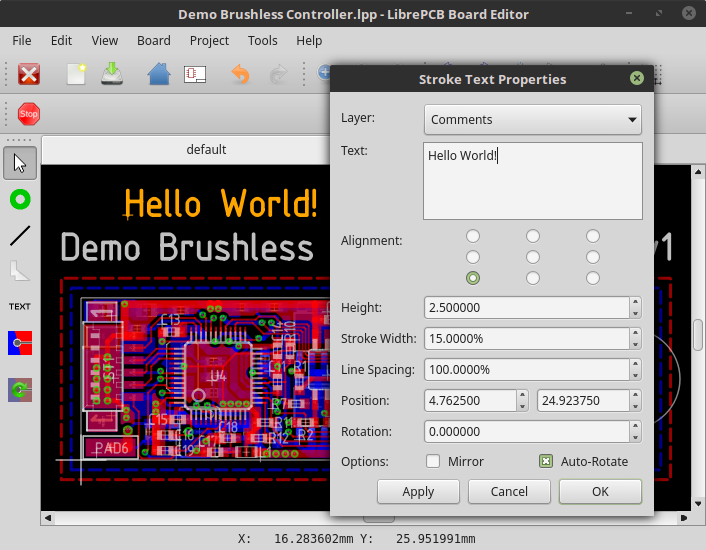Open the View menu
This screenshot has height=550, width=706.
tap(105, 41)
